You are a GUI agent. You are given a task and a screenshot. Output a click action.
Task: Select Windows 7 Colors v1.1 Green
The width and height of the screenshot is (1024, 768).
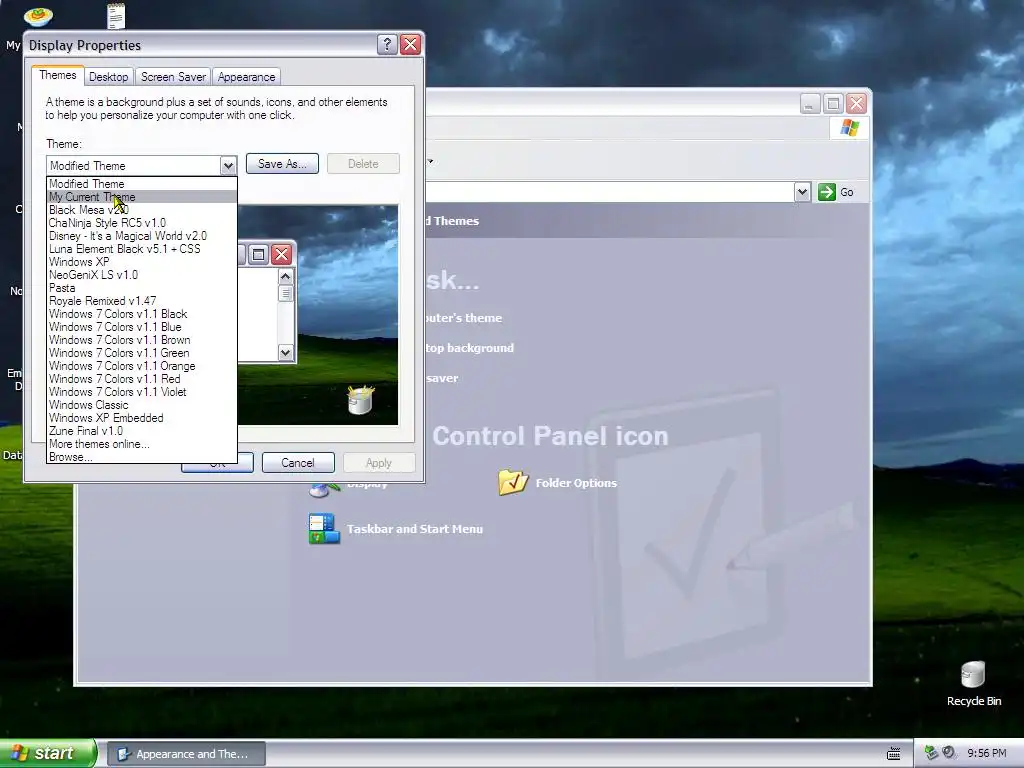[142, 353]
